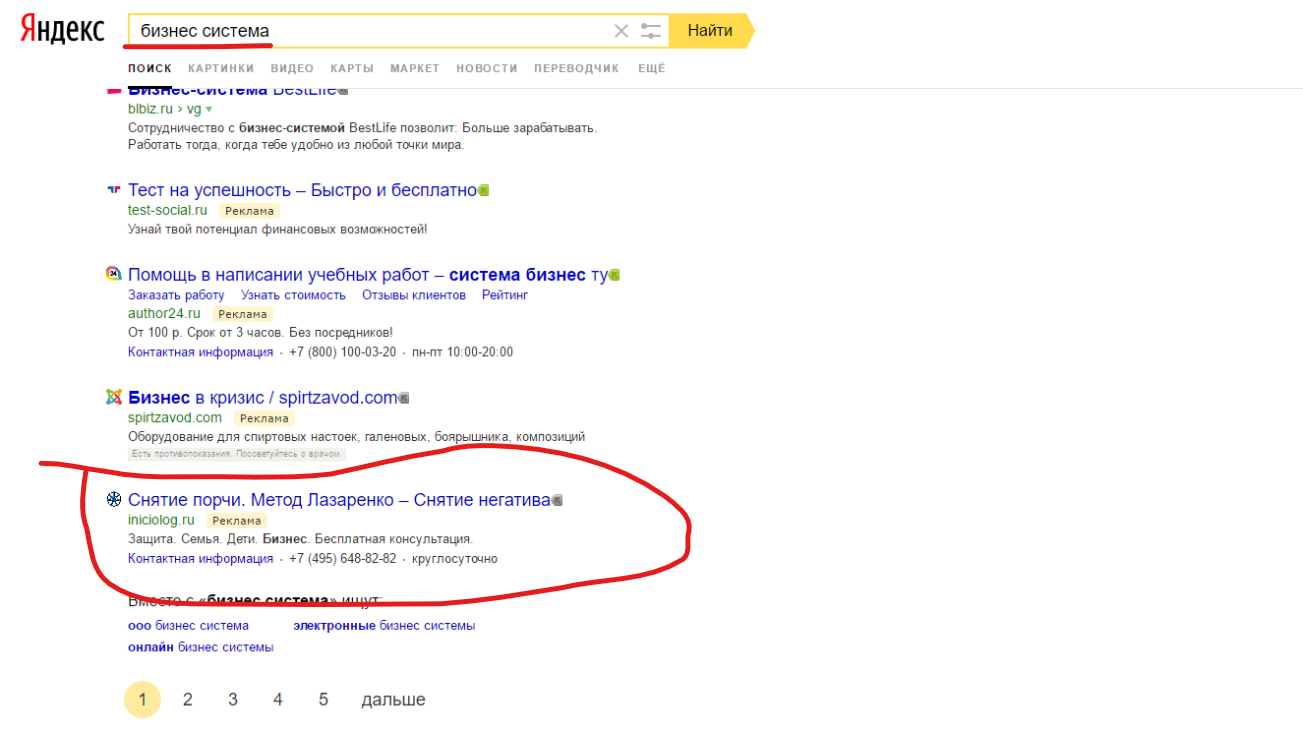Select current page 1 in pagination
Viewport: 1303px width, 733px height.
tap(142, 699)
